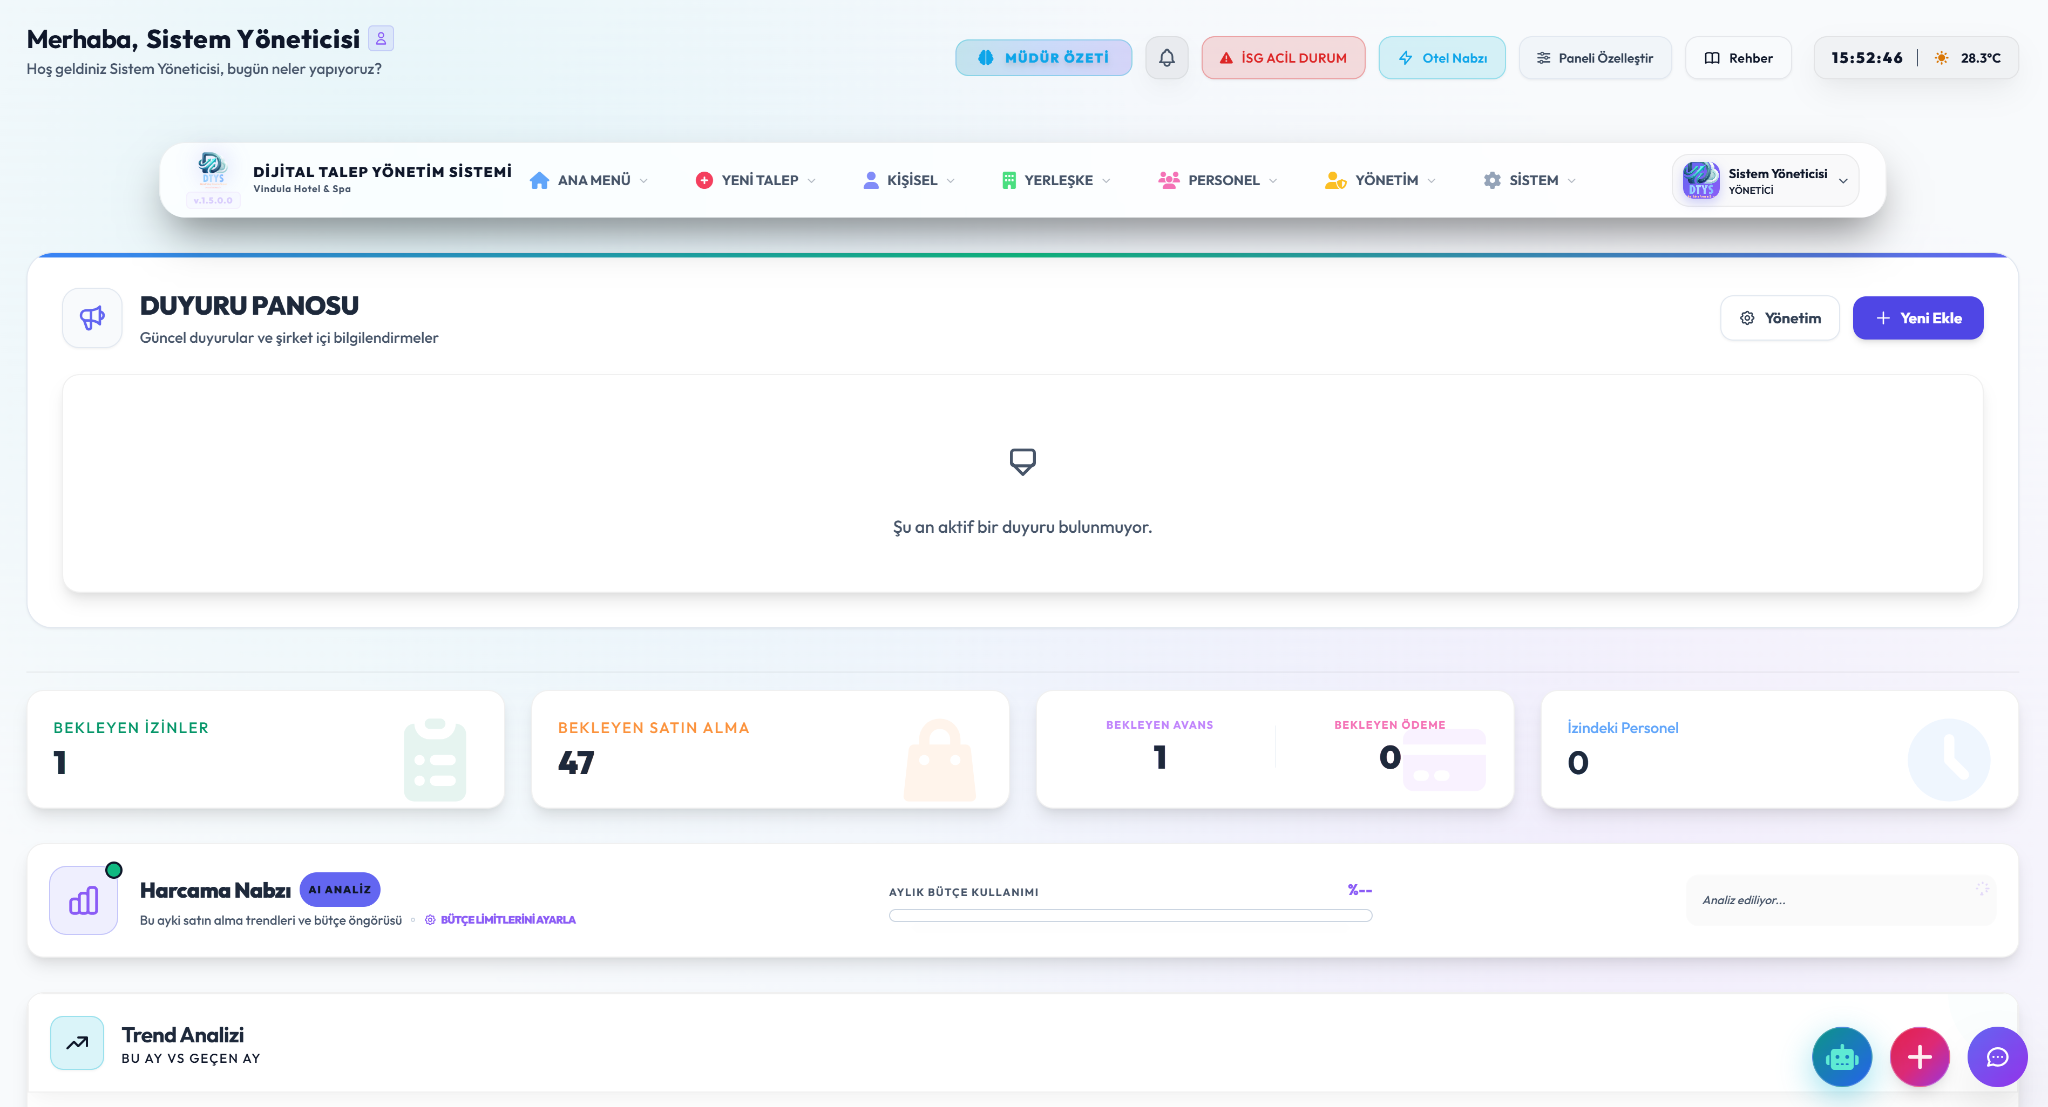Image resolution: width=2048 pixels, height=1107 pixels.
Task: Open the YERLEŞKE menu
Action: (1056, 180)
